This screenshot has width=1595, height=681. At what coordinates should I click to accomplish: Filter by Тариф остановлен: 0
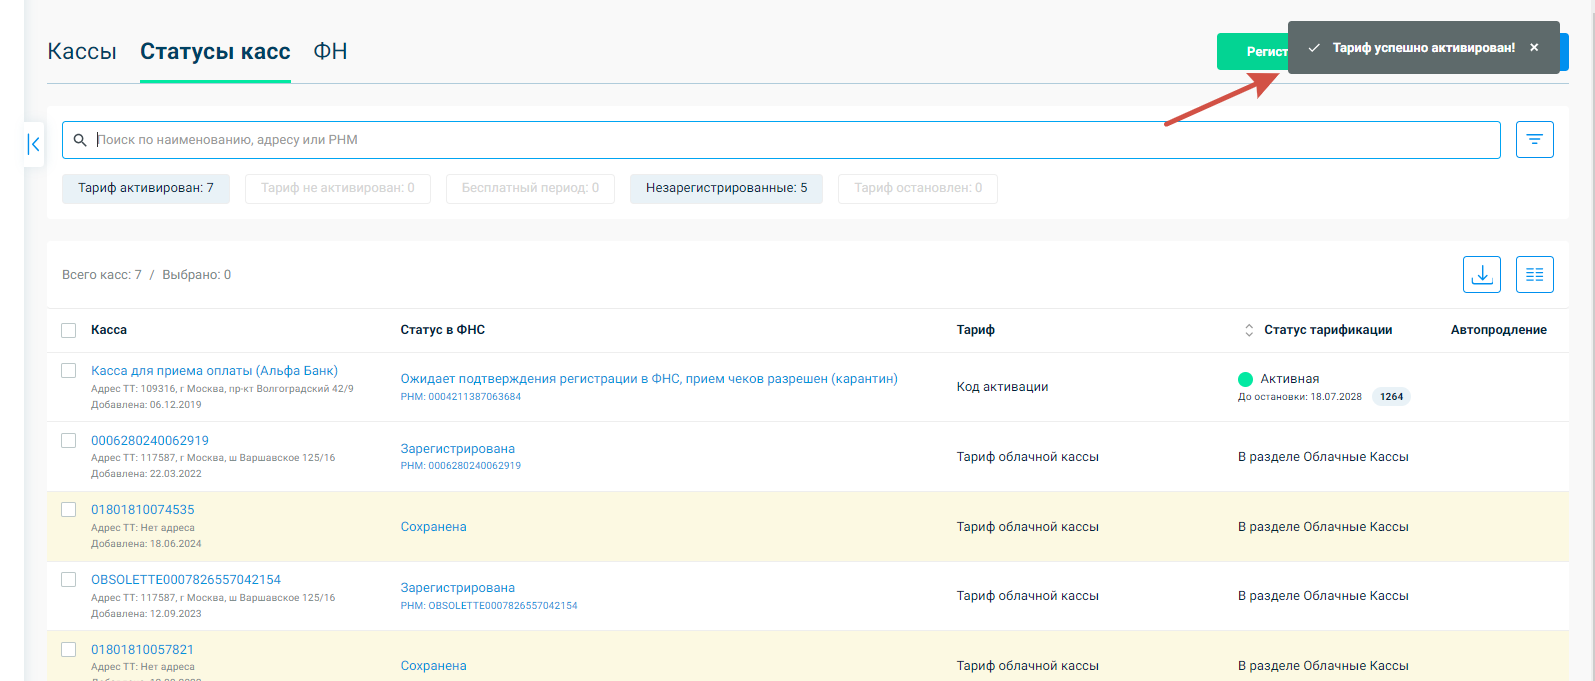918,188
